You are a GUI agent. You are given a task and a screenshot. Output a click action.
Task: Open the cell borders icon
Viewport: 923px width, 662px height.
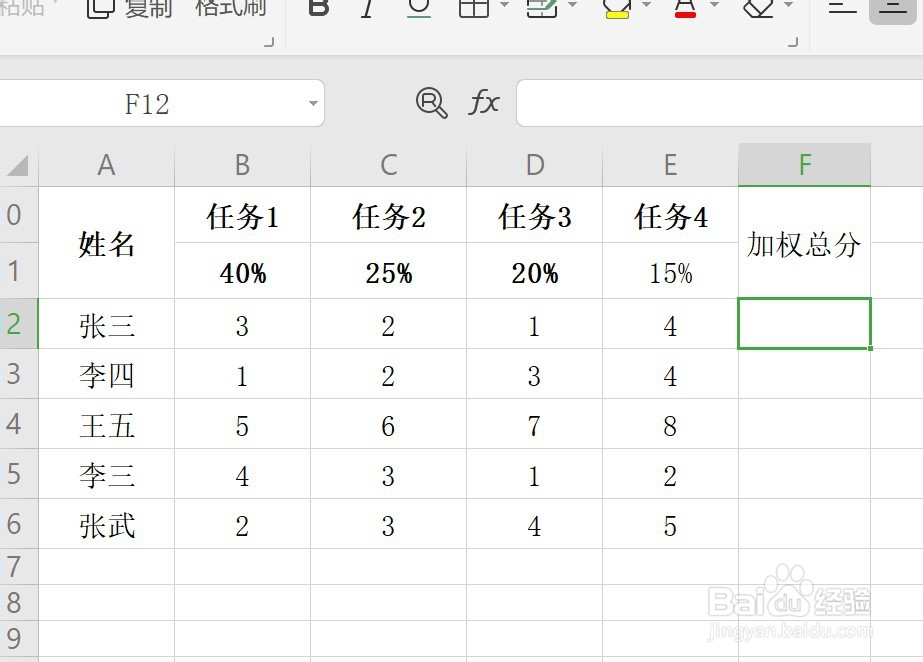(472, 8)
